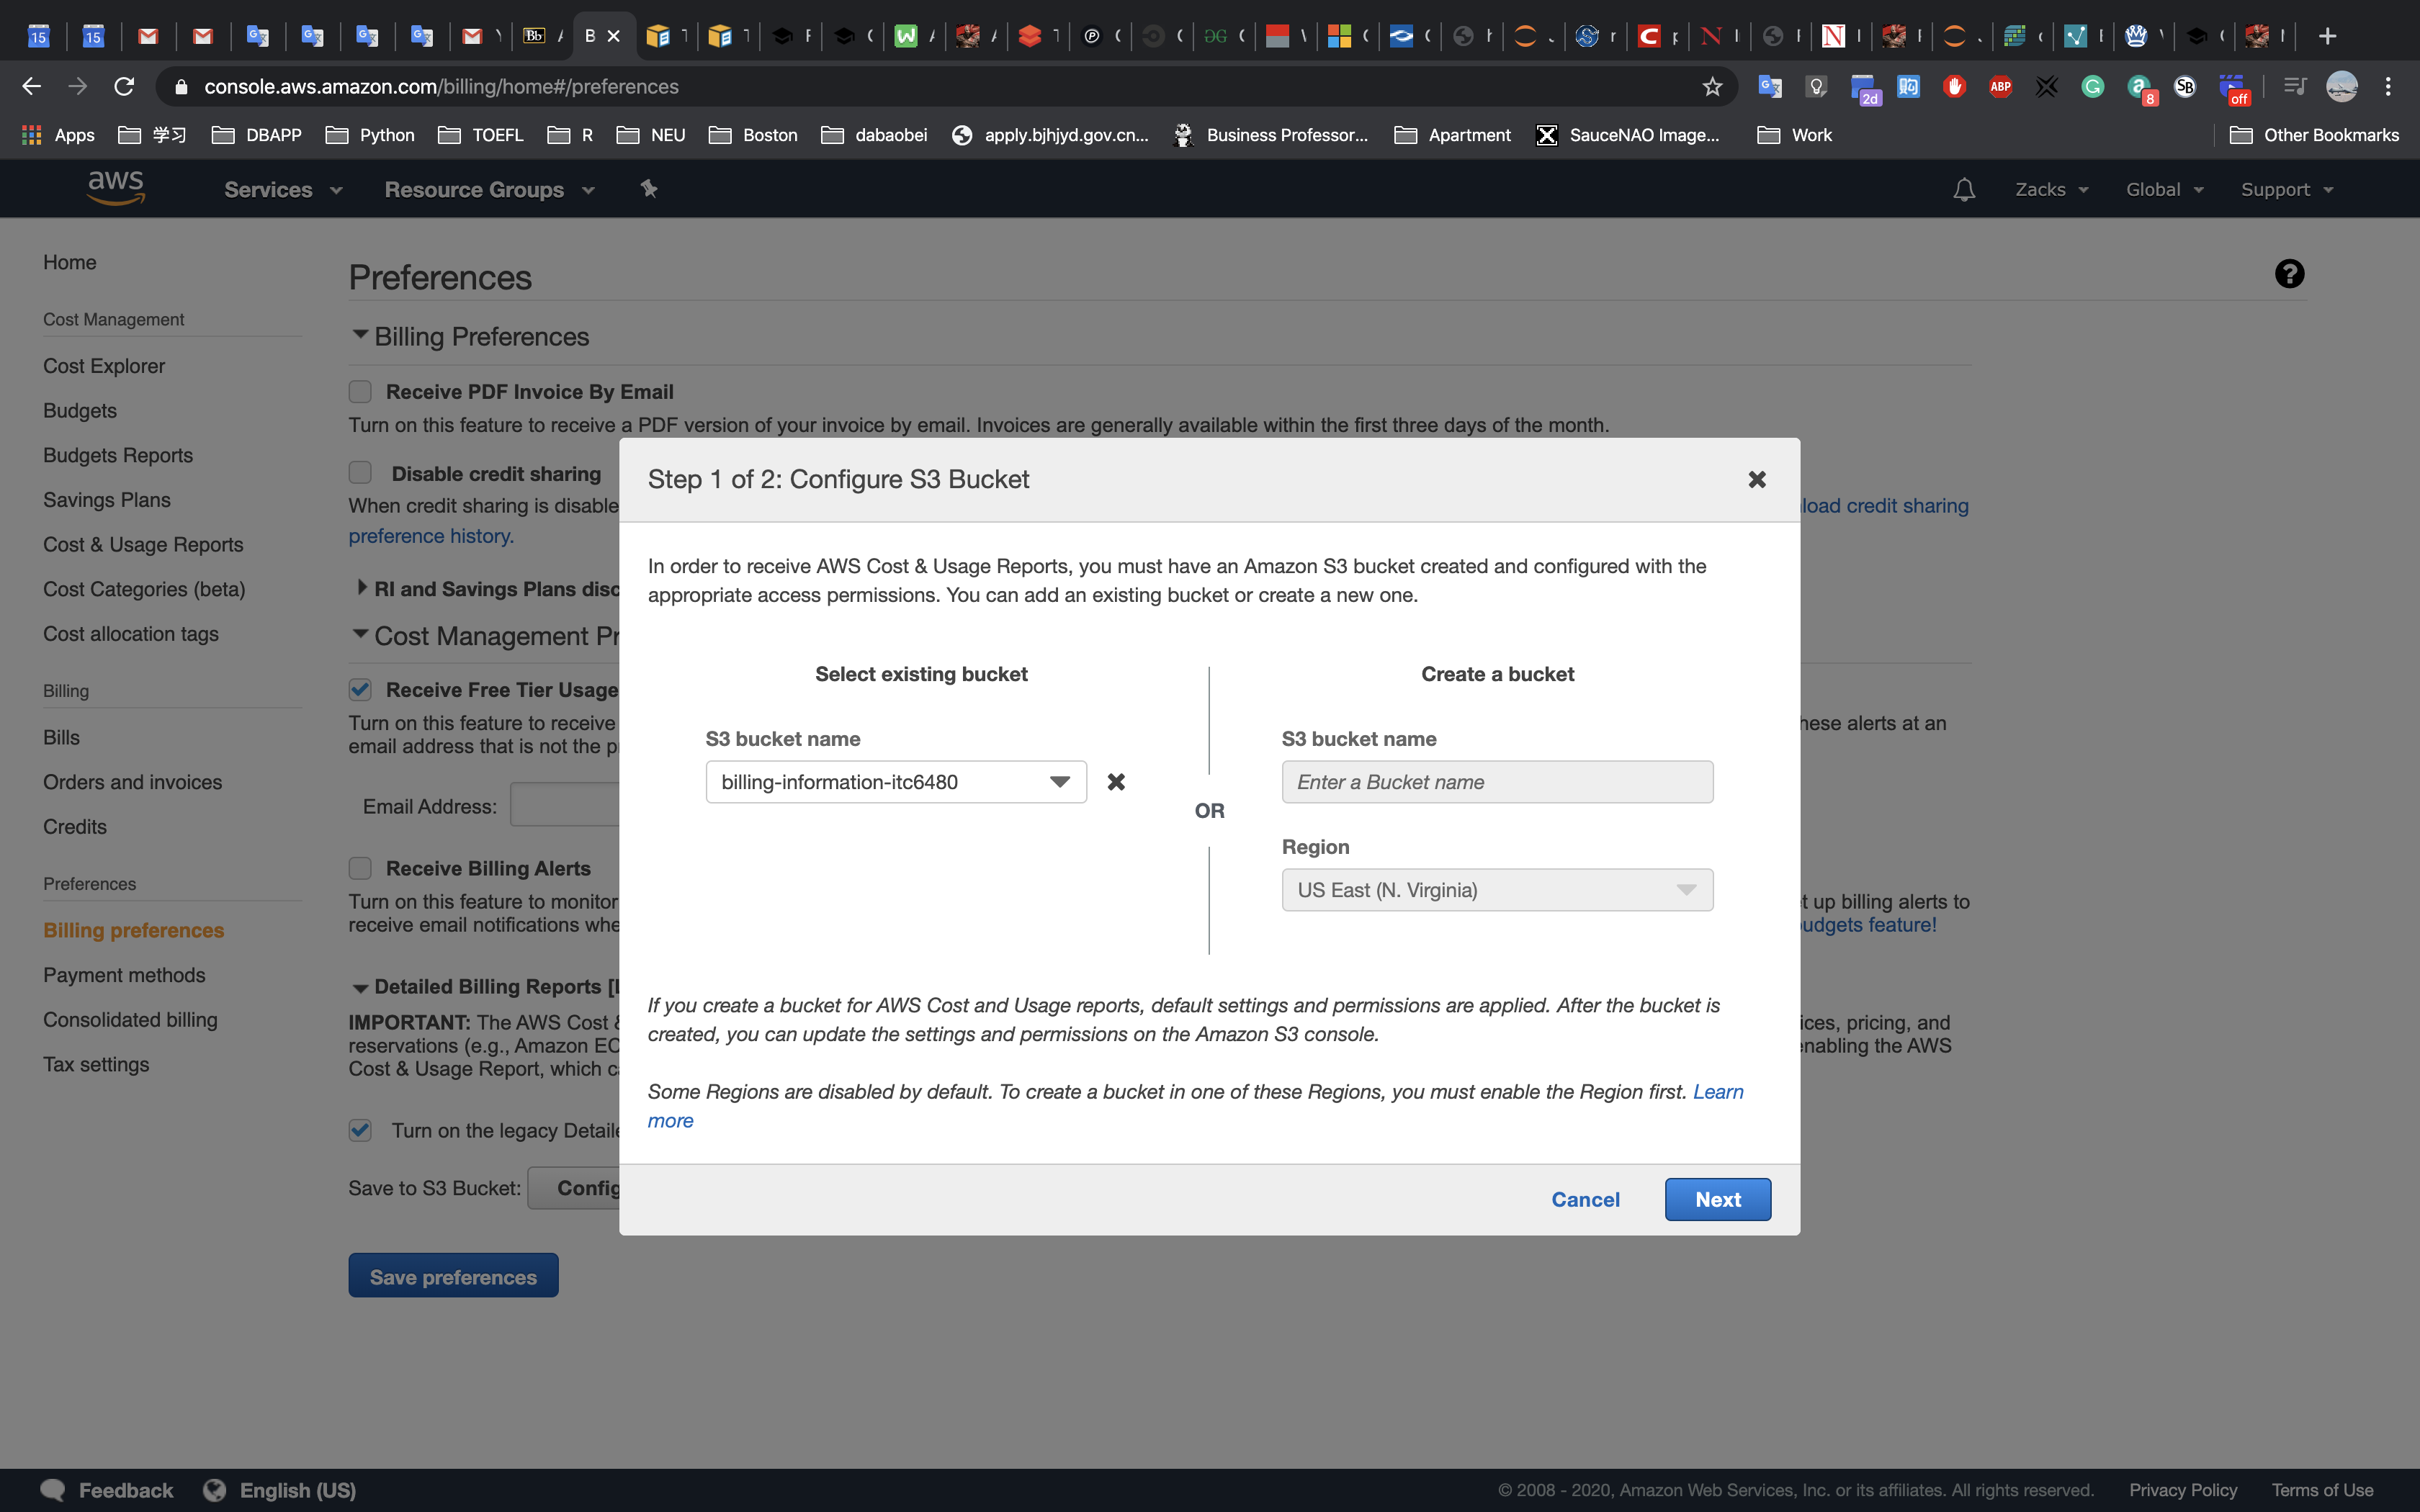Check the Disable credit sharing box

tap(360, 473)
